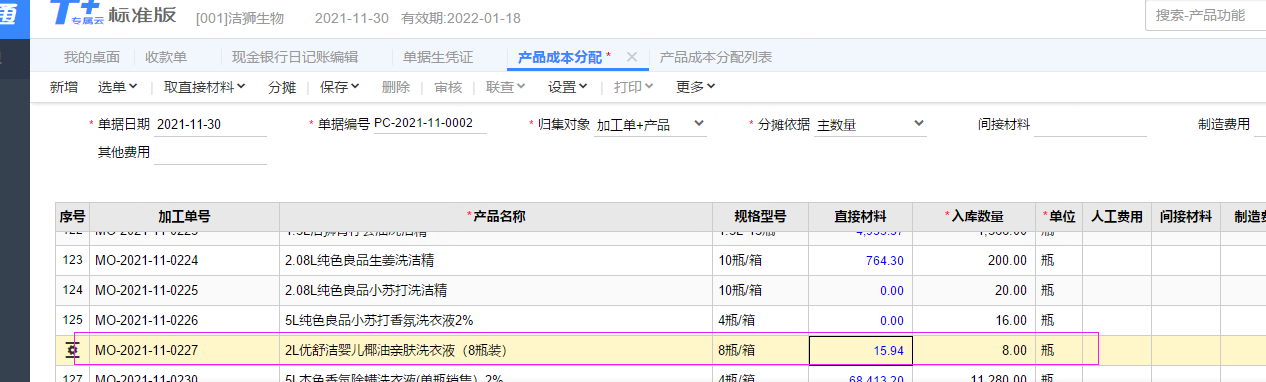1266x382 pixels.
Task: Click row number 125
Action: tap(72, 320)
